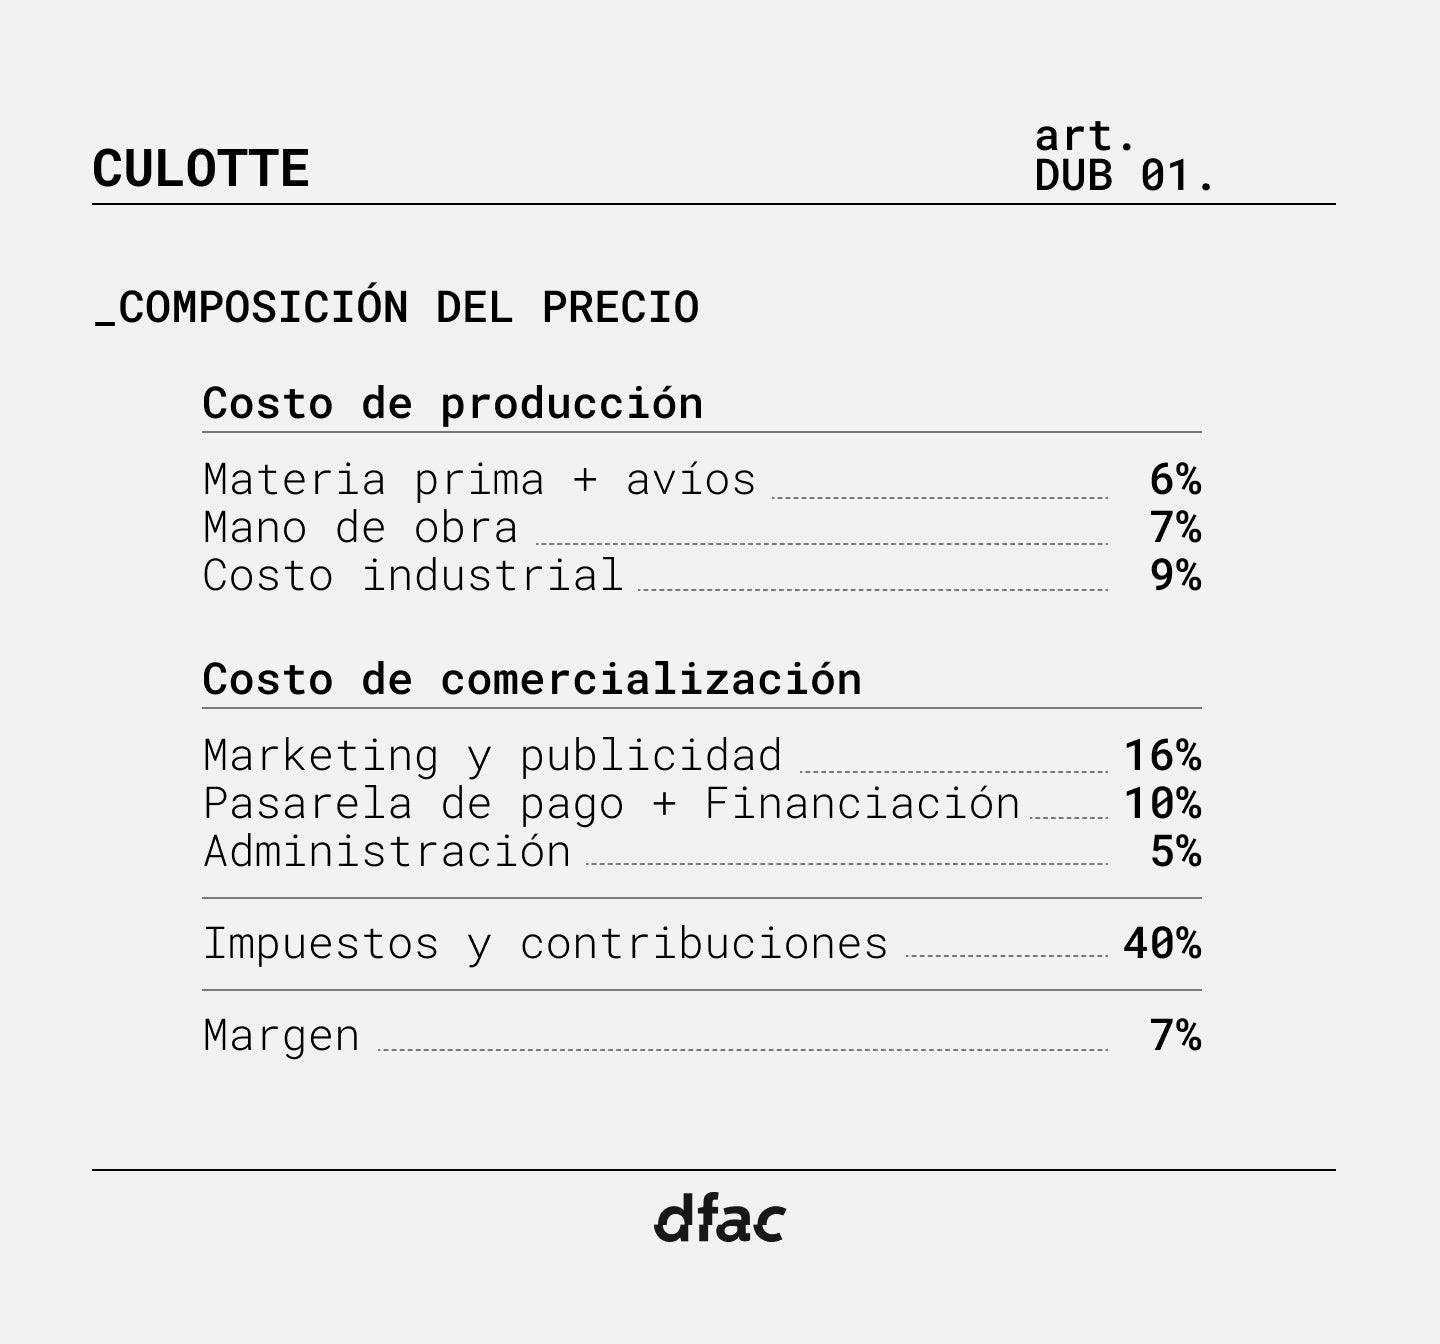
Task: Click the art. DUB 01. article code
Action: point(1124,157)
